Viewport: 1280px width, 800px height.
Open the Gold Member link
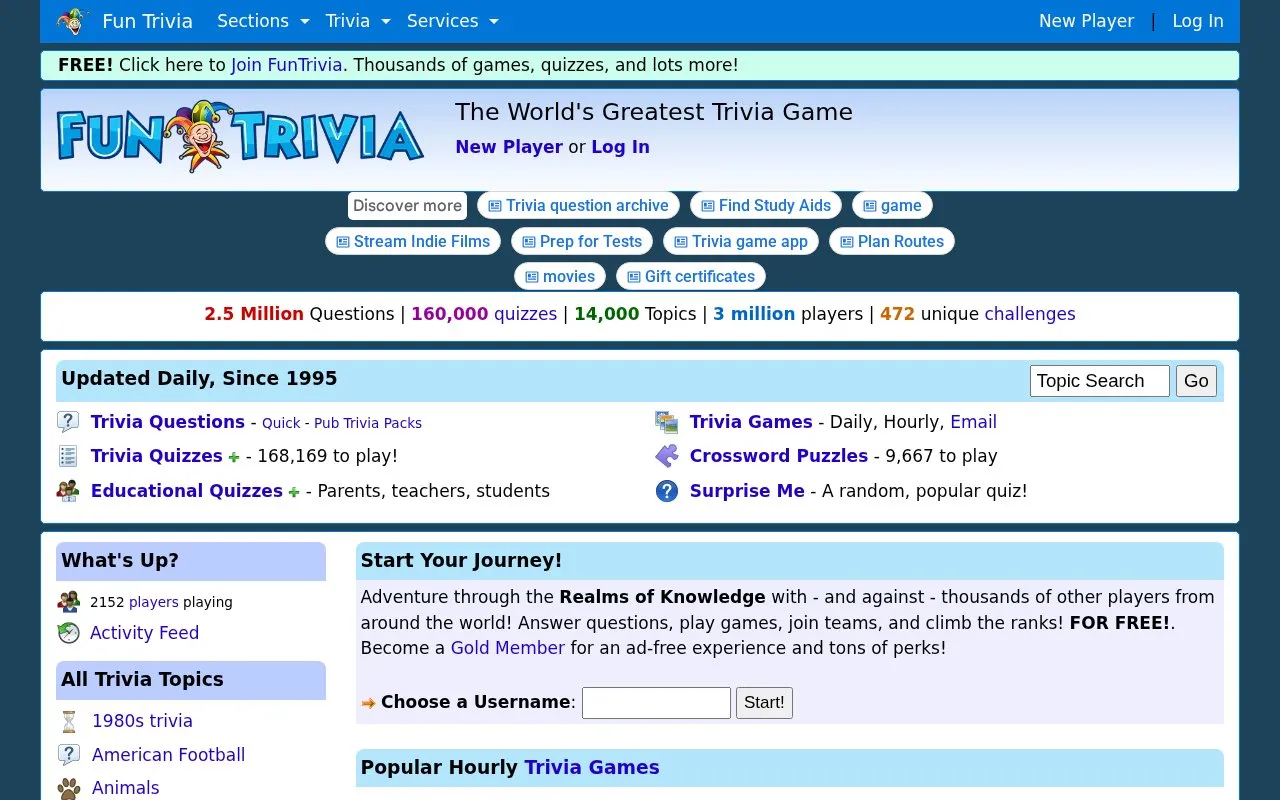pos(508,648)
